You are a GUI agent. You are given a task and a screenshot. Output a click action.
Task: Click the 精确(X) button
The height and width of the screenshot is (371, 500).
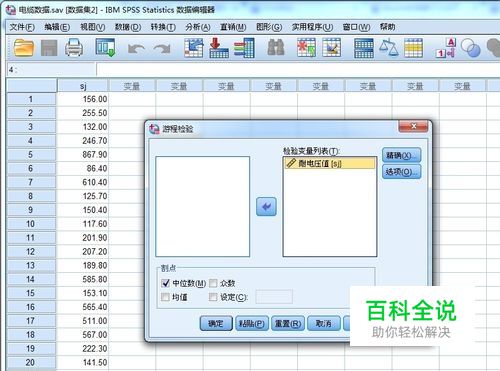[401, 155]
